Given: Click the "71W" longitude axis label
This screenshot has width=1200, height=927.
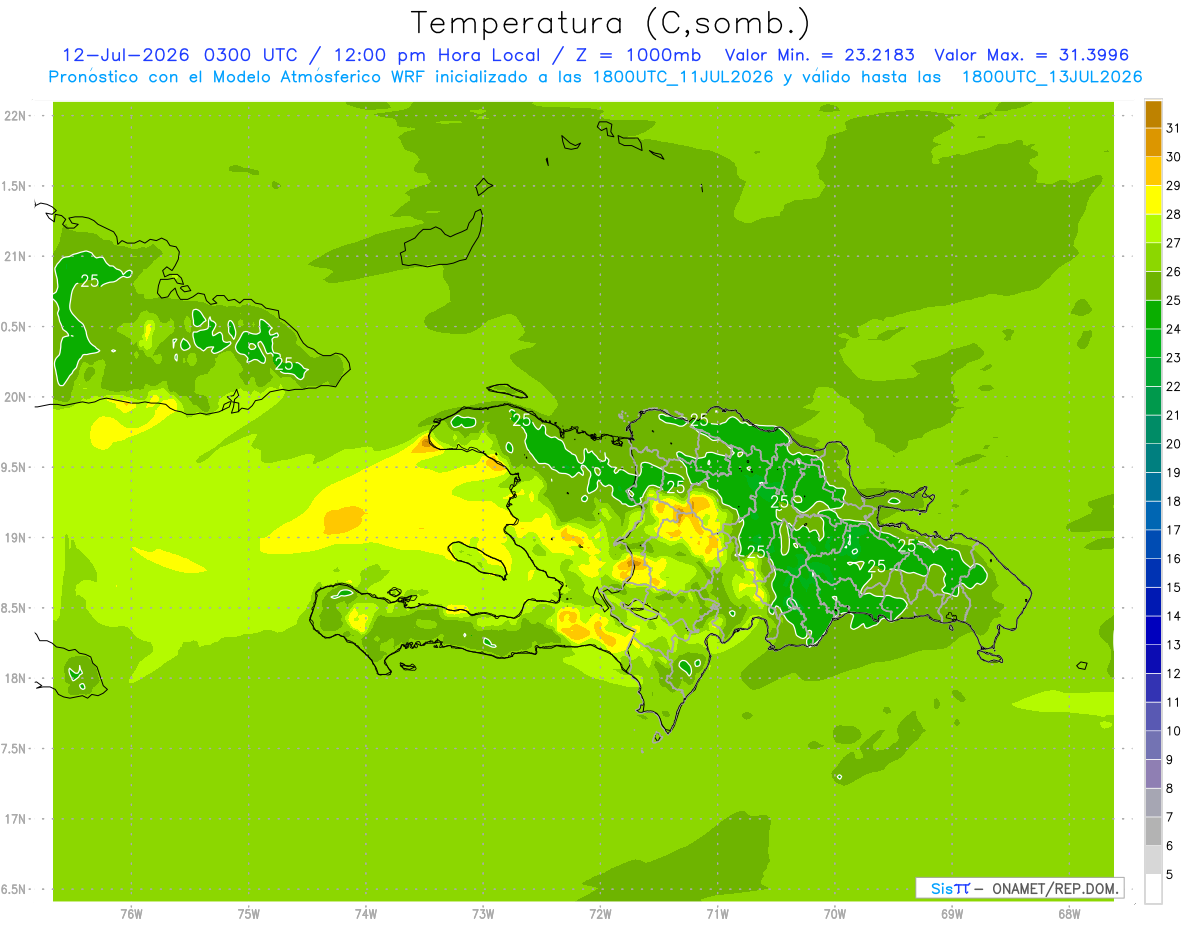Looking at the screenshot, I should 717,914.
